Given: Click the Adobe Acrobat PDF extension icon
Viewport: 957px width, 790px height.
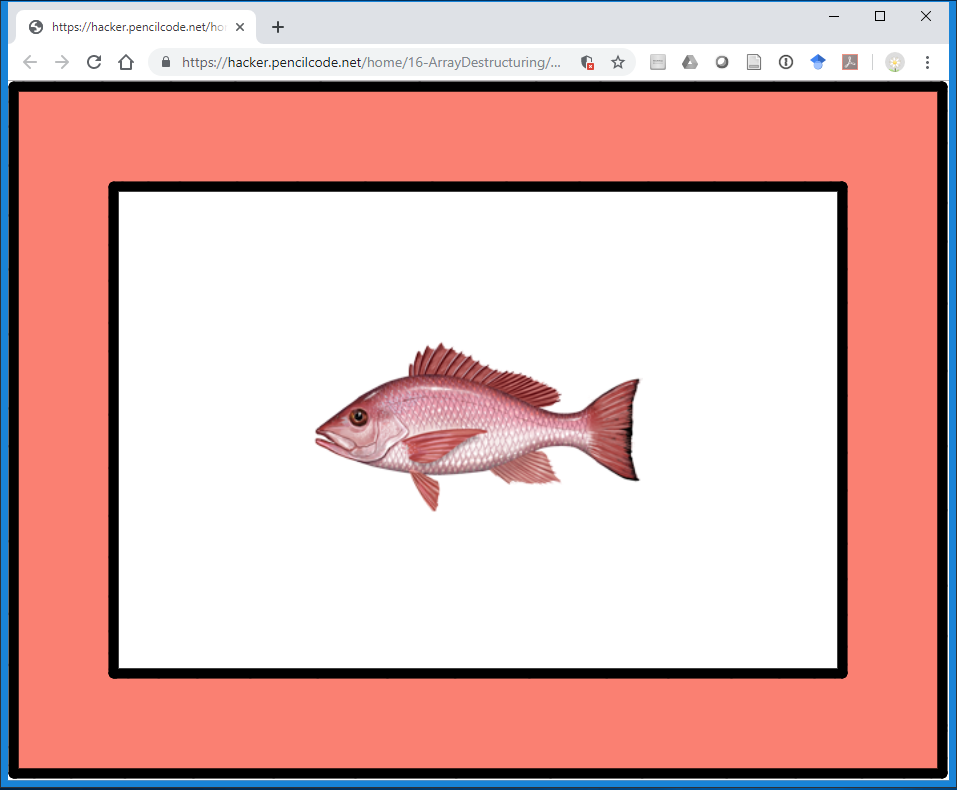Looking at the screenshot, I should [850, 62].
